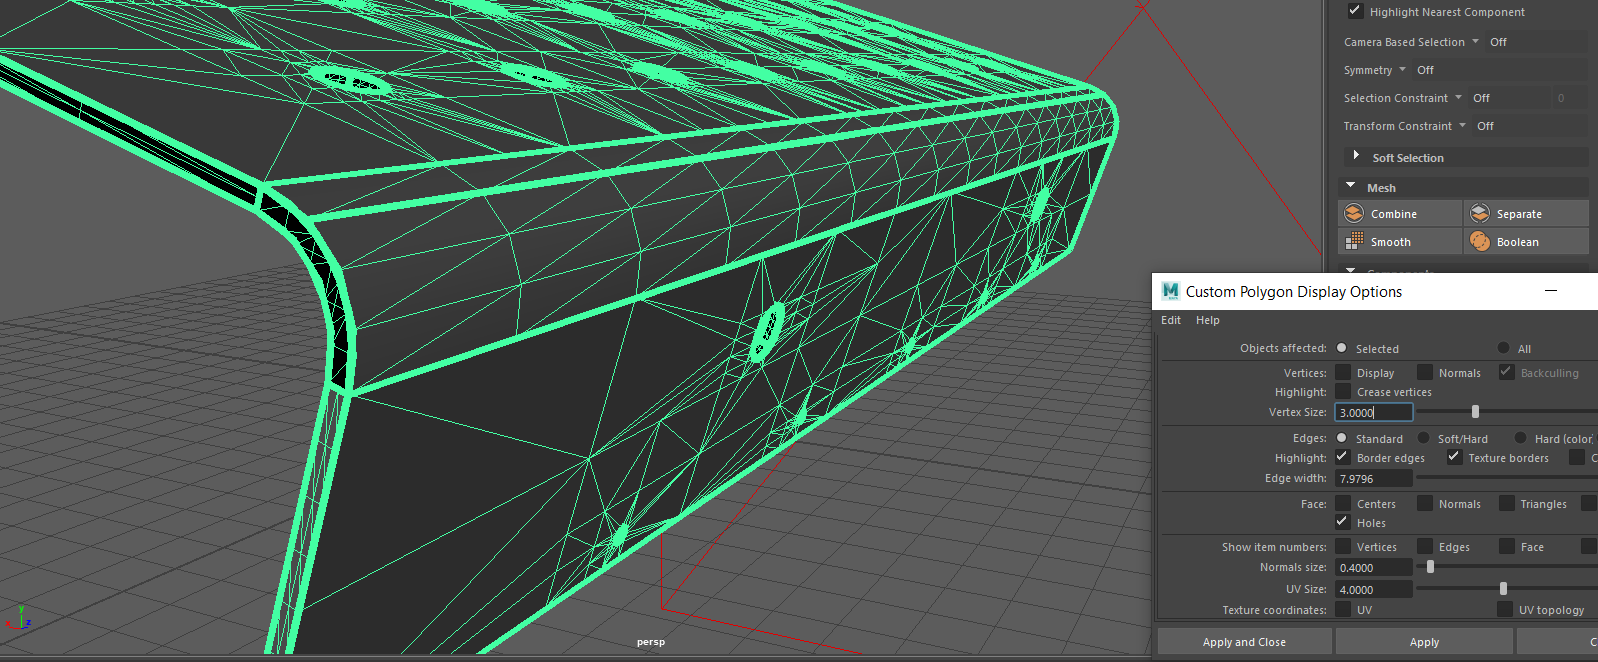The height and width of the screenshot is (662, 1598).
Task: Select the 'Selected' objects affected radio button
Action: pos(1342,348)
